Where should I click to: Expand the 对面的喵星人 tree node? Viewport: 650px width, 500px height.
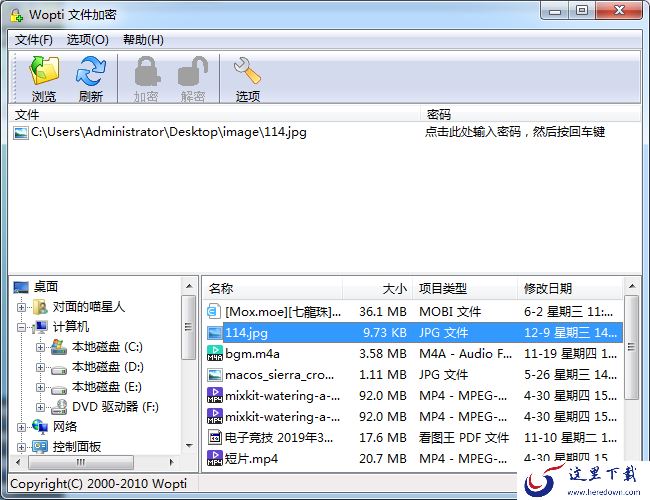coord(21,307)
